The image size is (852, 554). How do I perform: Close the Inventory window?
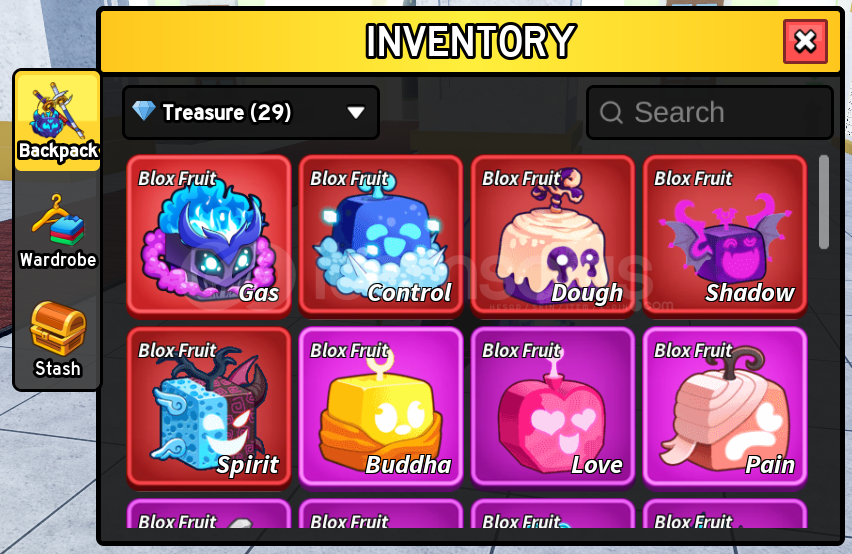coord(805,41)
